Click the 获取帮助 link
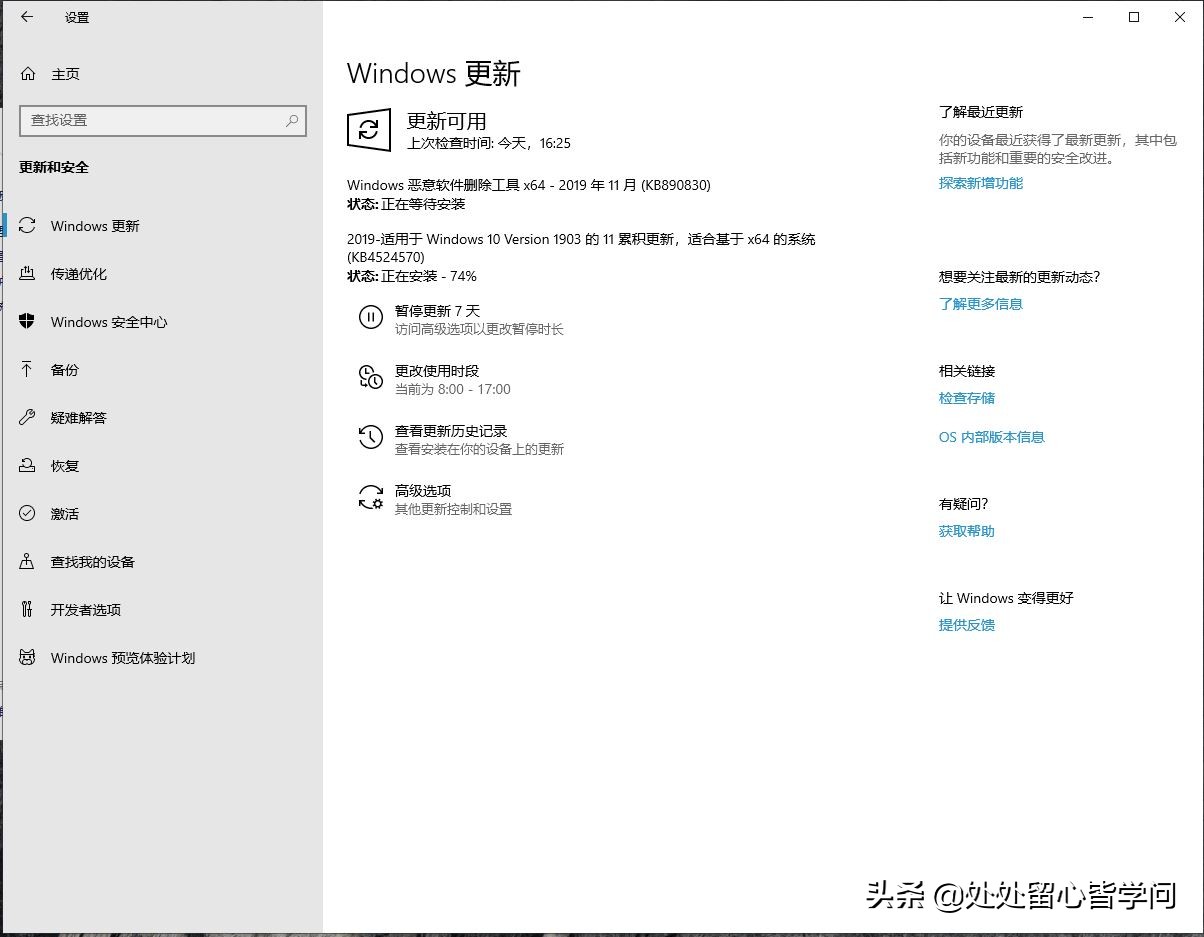 965,531
